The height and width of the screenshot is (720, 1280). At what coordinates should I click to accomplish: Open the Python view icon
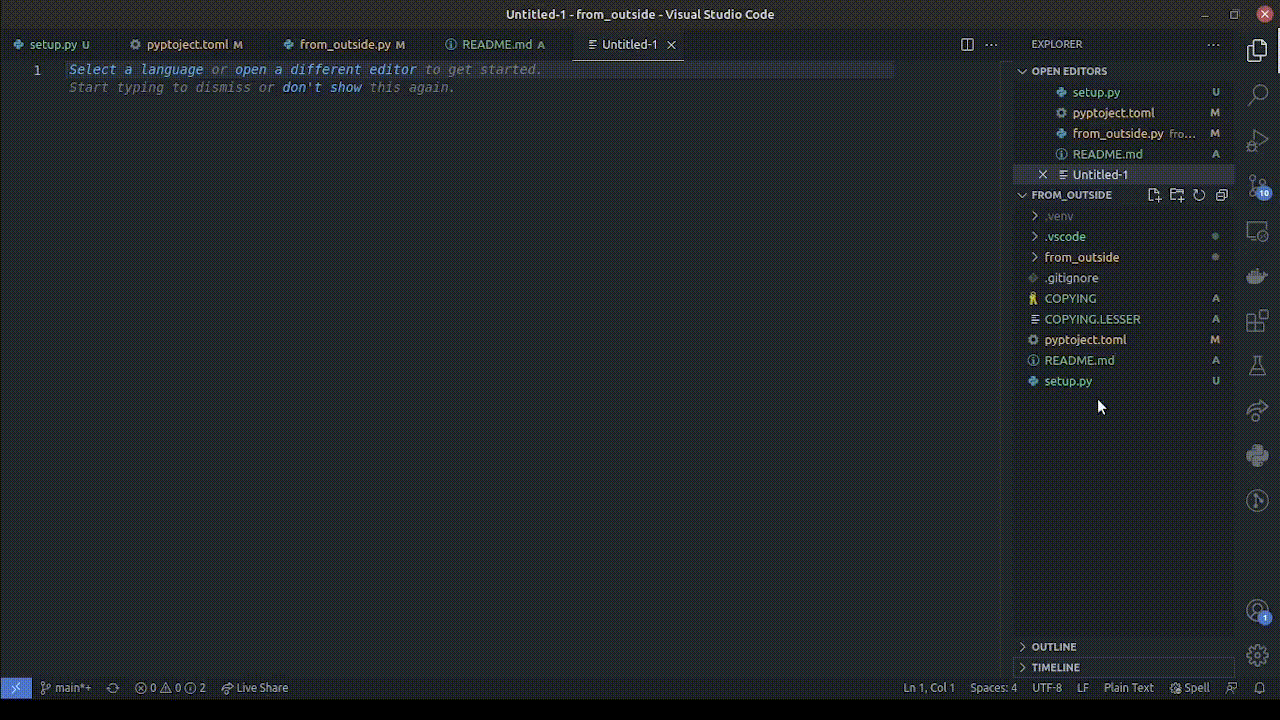(x=1257, y=456)
